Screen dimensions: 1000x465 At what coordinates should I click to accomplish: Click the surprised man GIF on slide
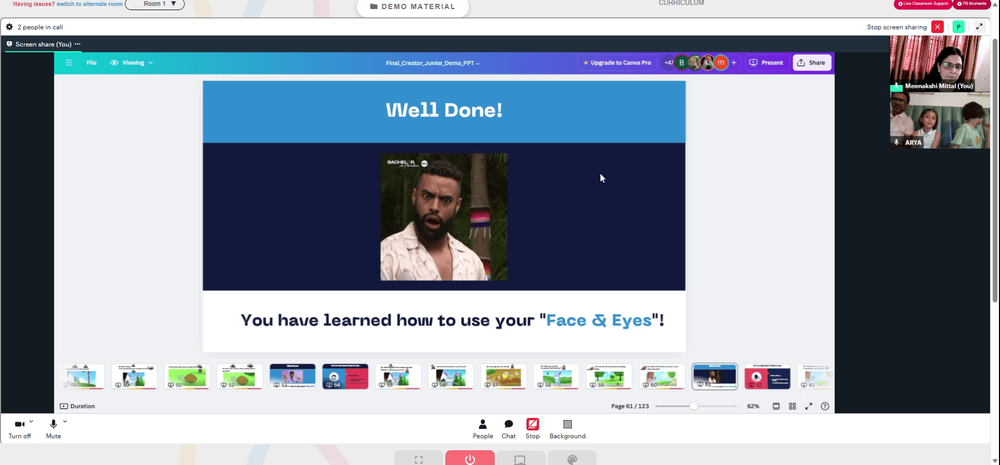[445, 217]
